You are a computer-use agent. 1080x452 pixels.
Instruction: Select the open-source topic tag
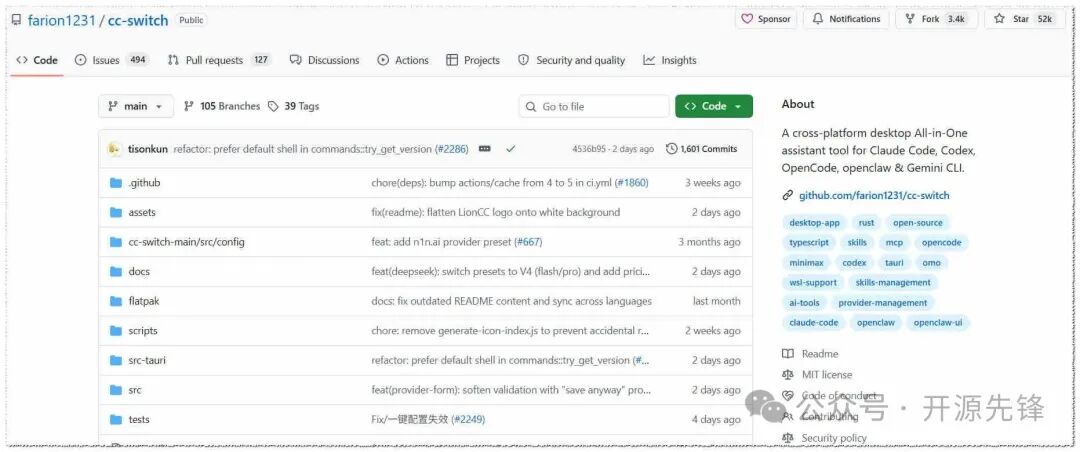[917, 223]
